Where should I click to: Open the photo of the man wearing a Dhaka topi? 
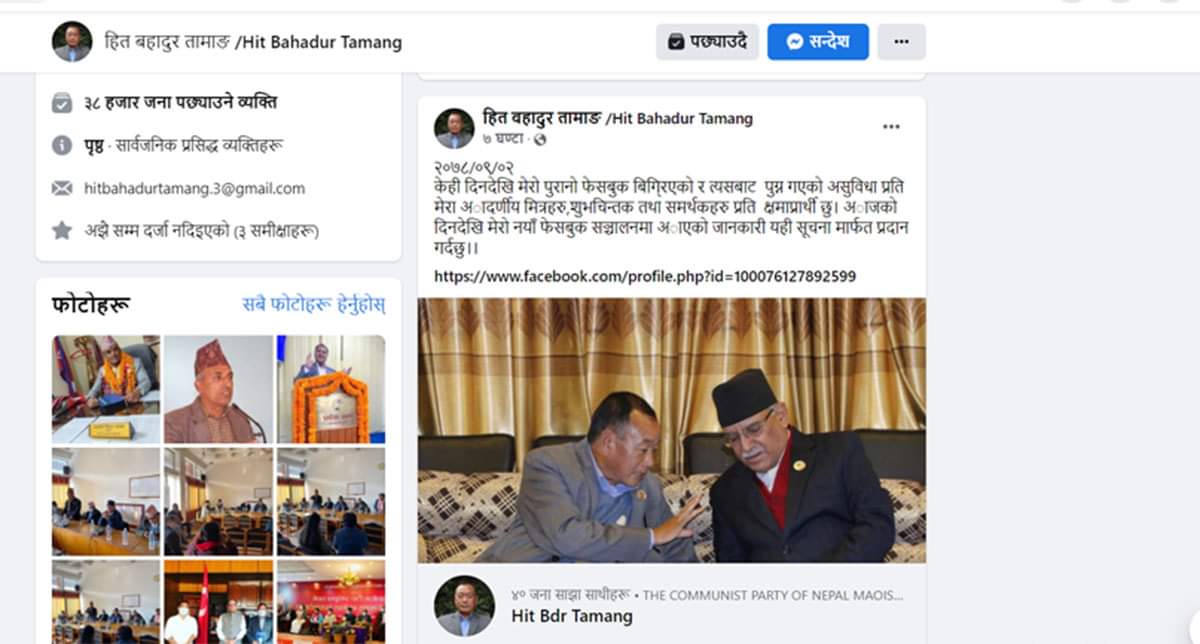click(218, 389)
